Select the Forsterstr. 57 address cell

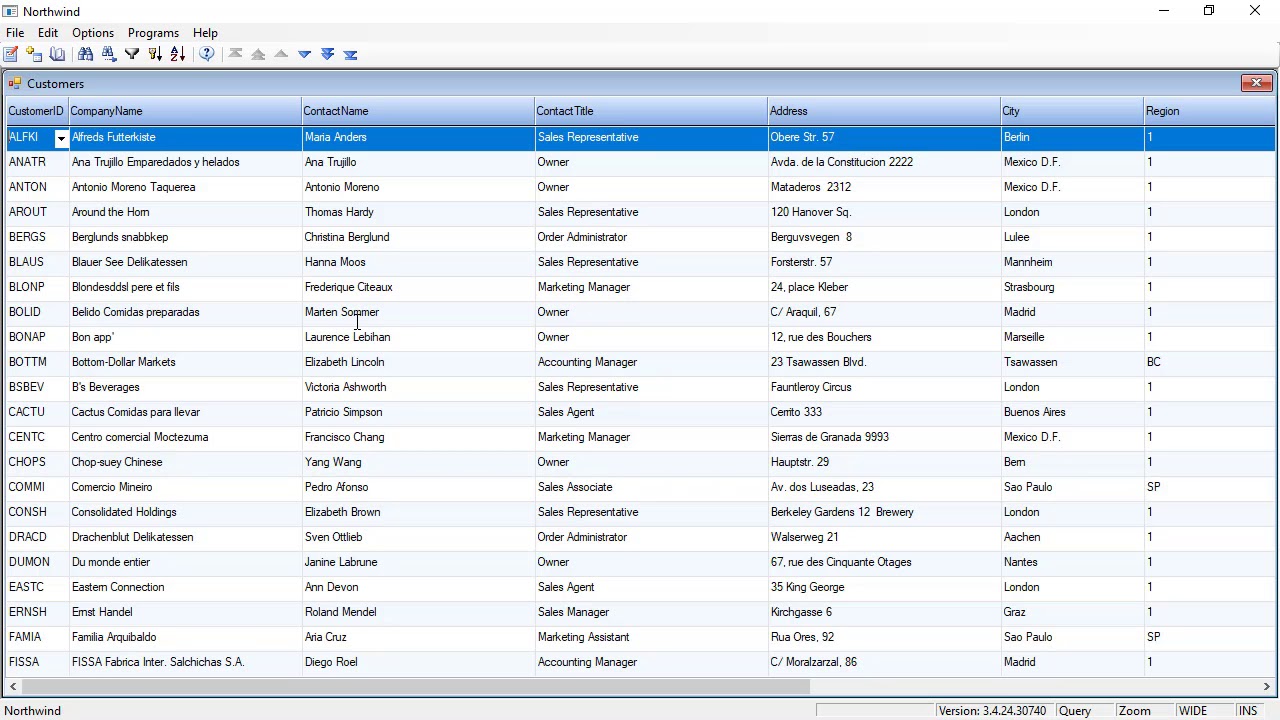884,262
